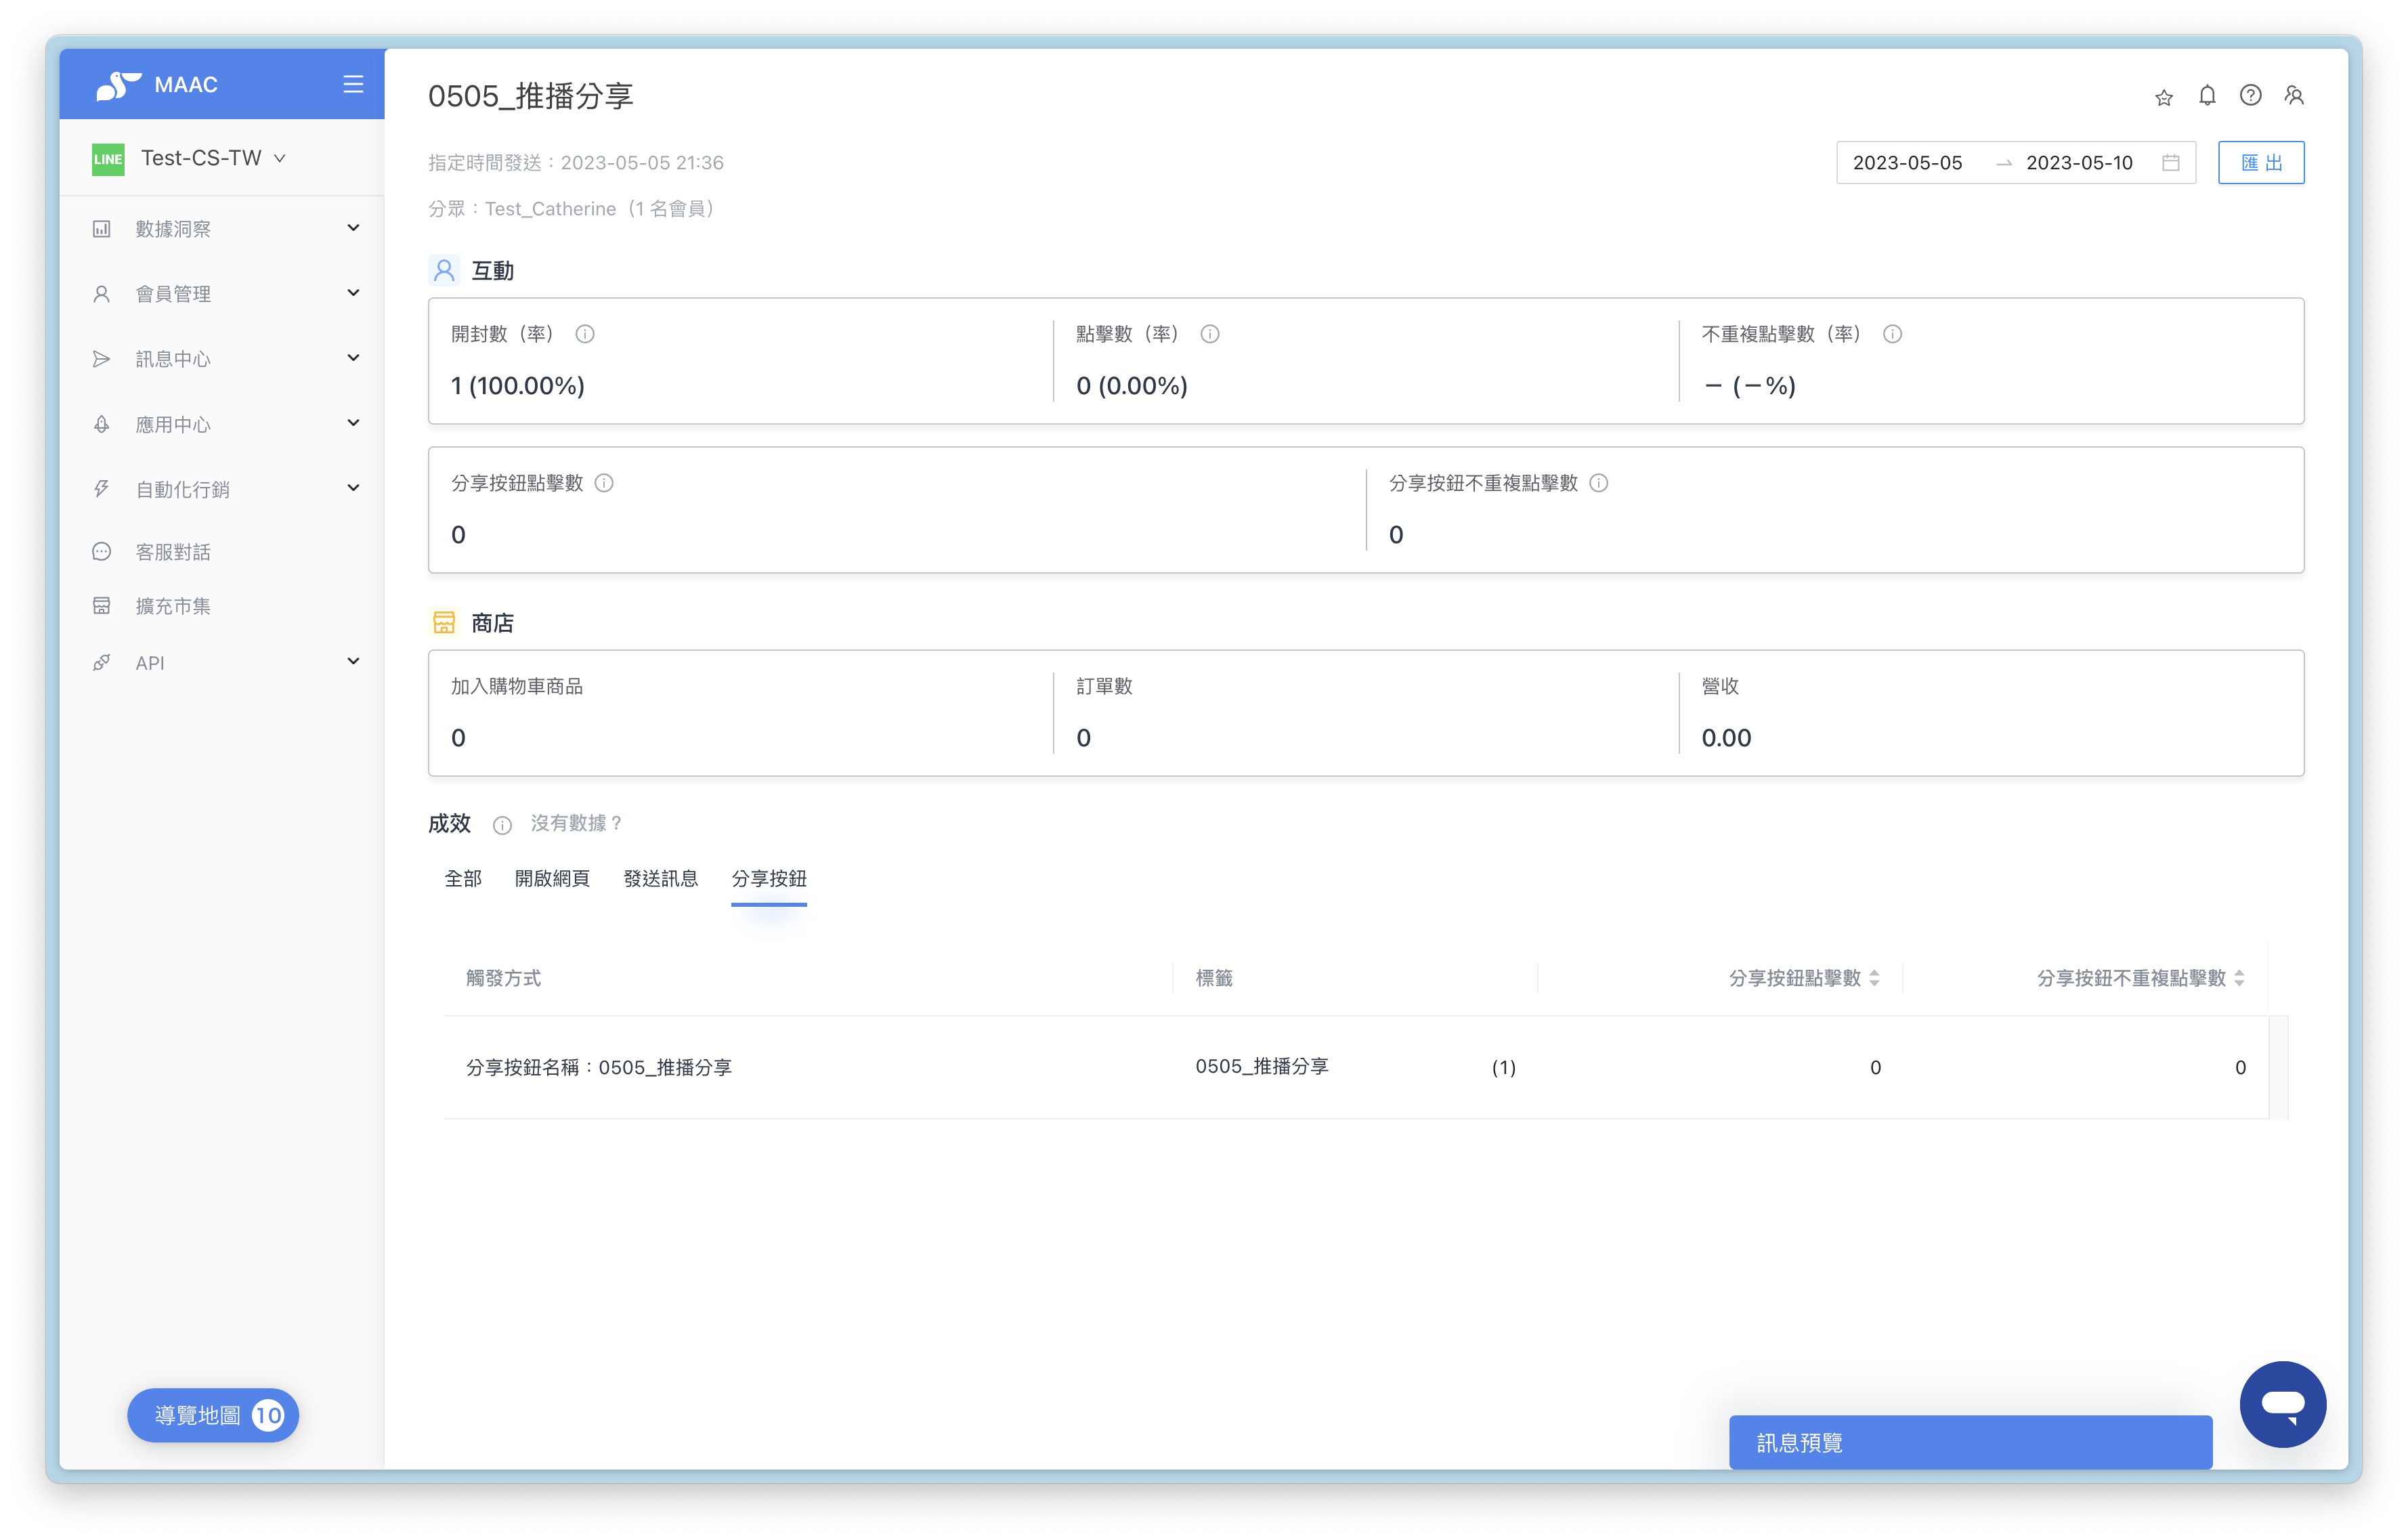
Task: Open the notifications bell
Action: click(2207, 96)
